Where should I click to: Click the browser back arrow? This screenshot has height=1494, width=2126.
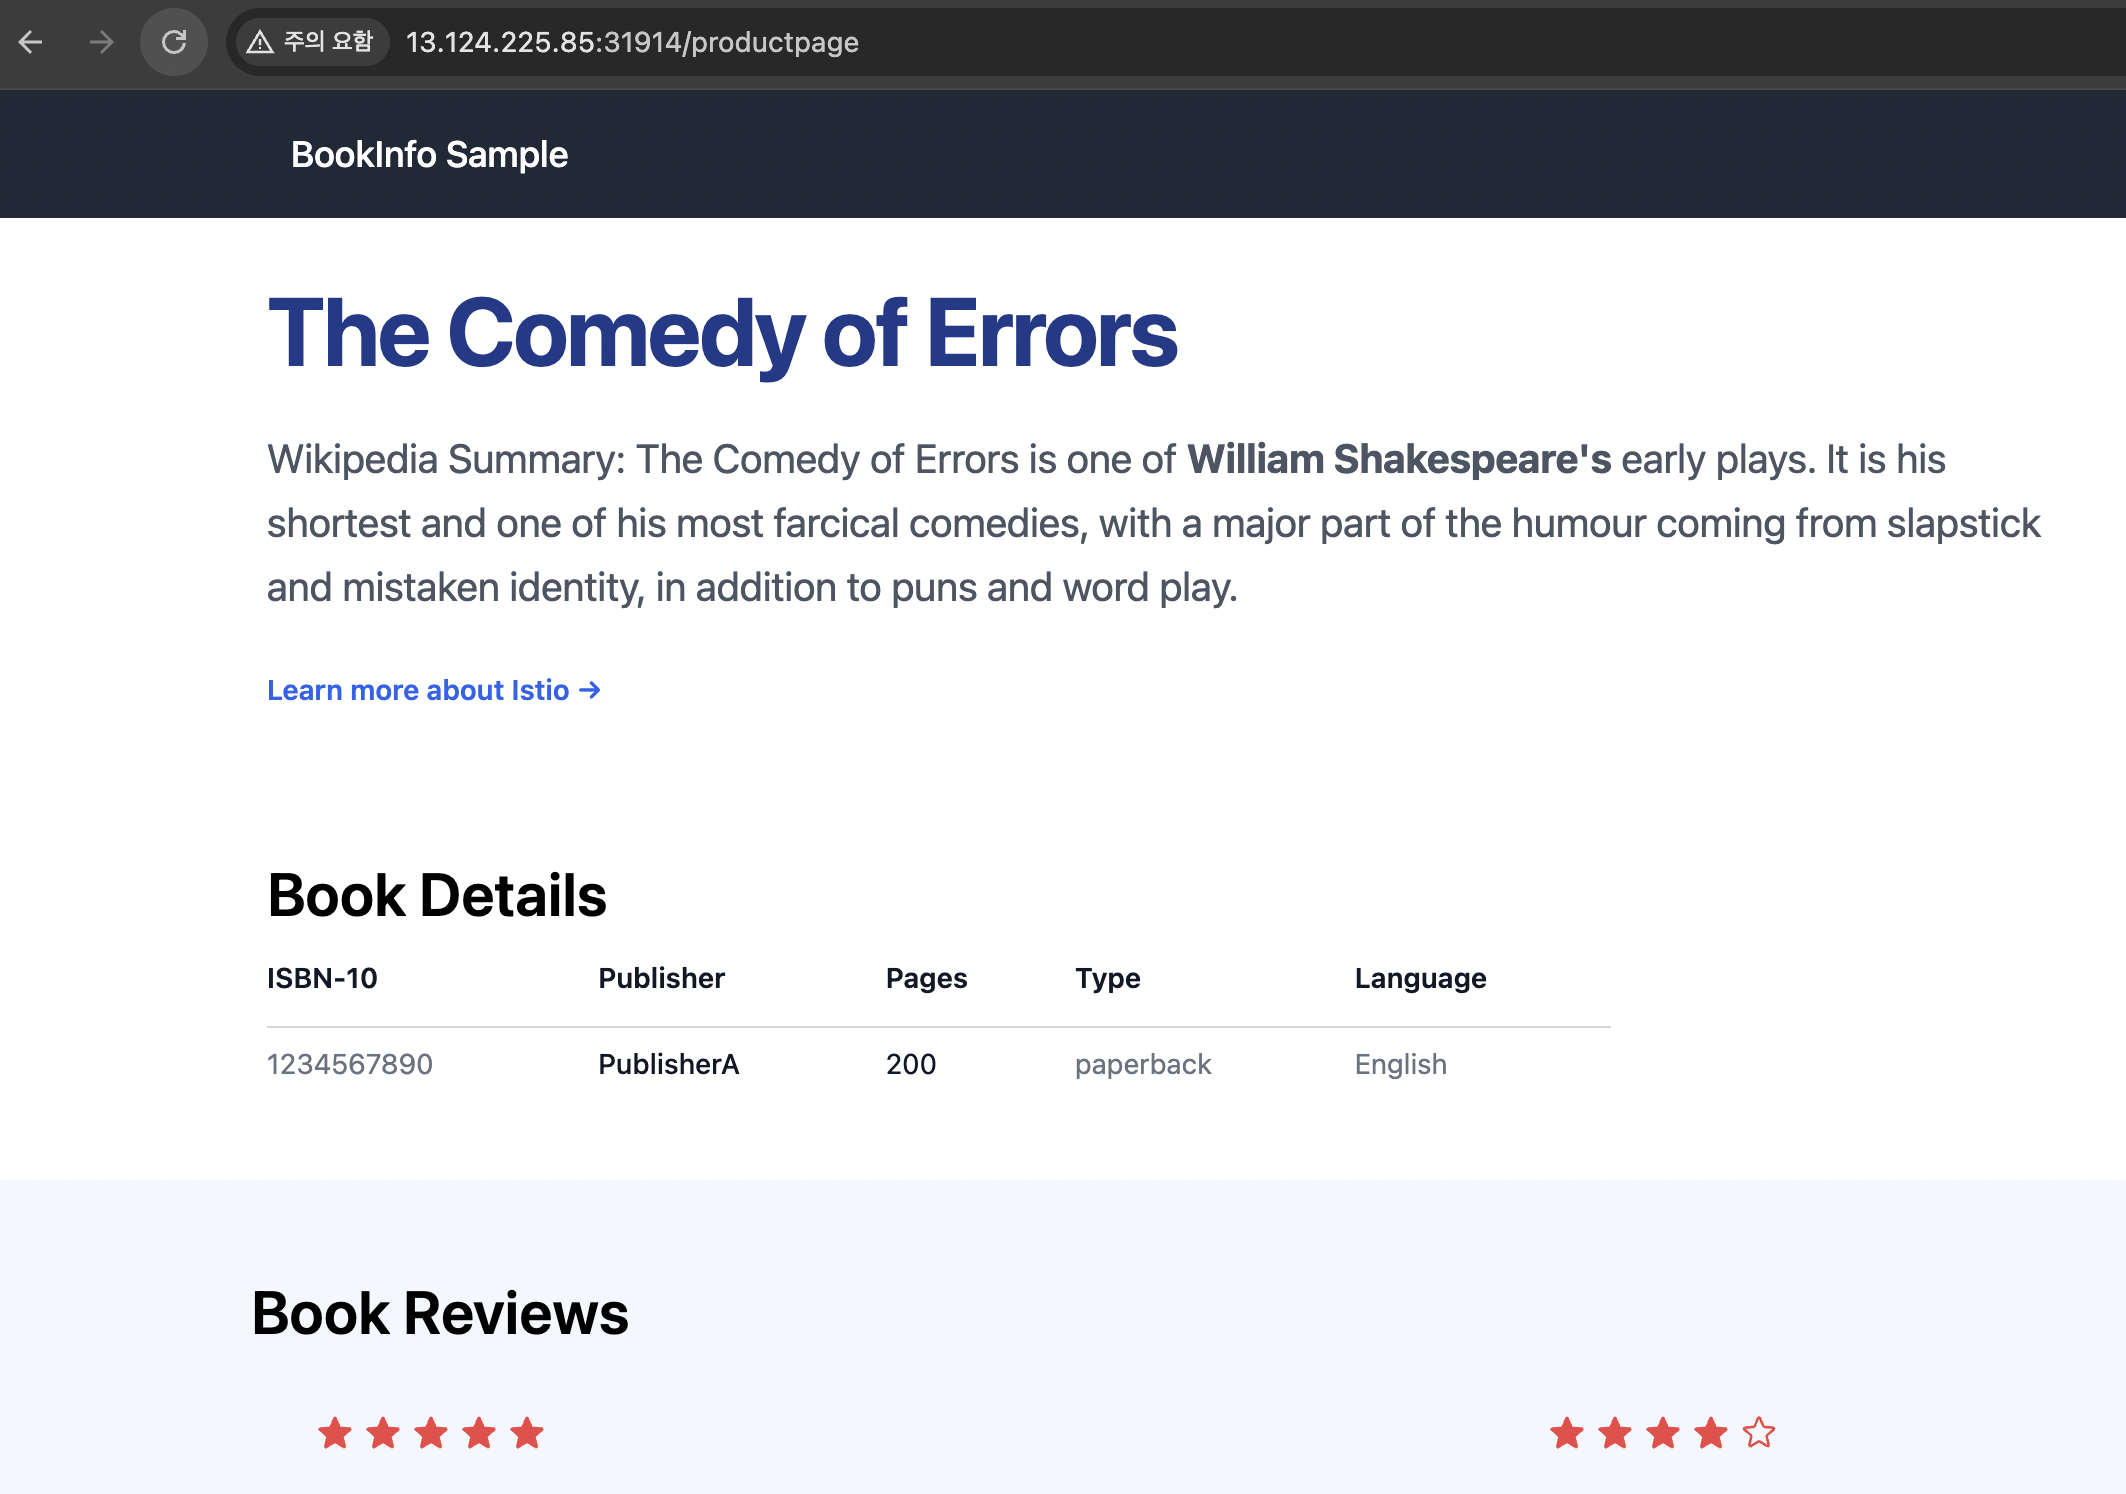click(x=31, y=42)
